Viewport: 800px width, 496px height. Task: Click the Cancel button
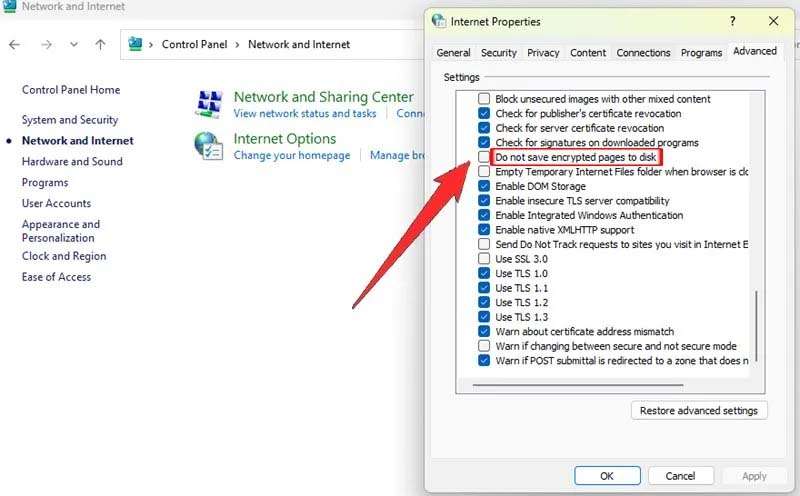tap(680, 476)
